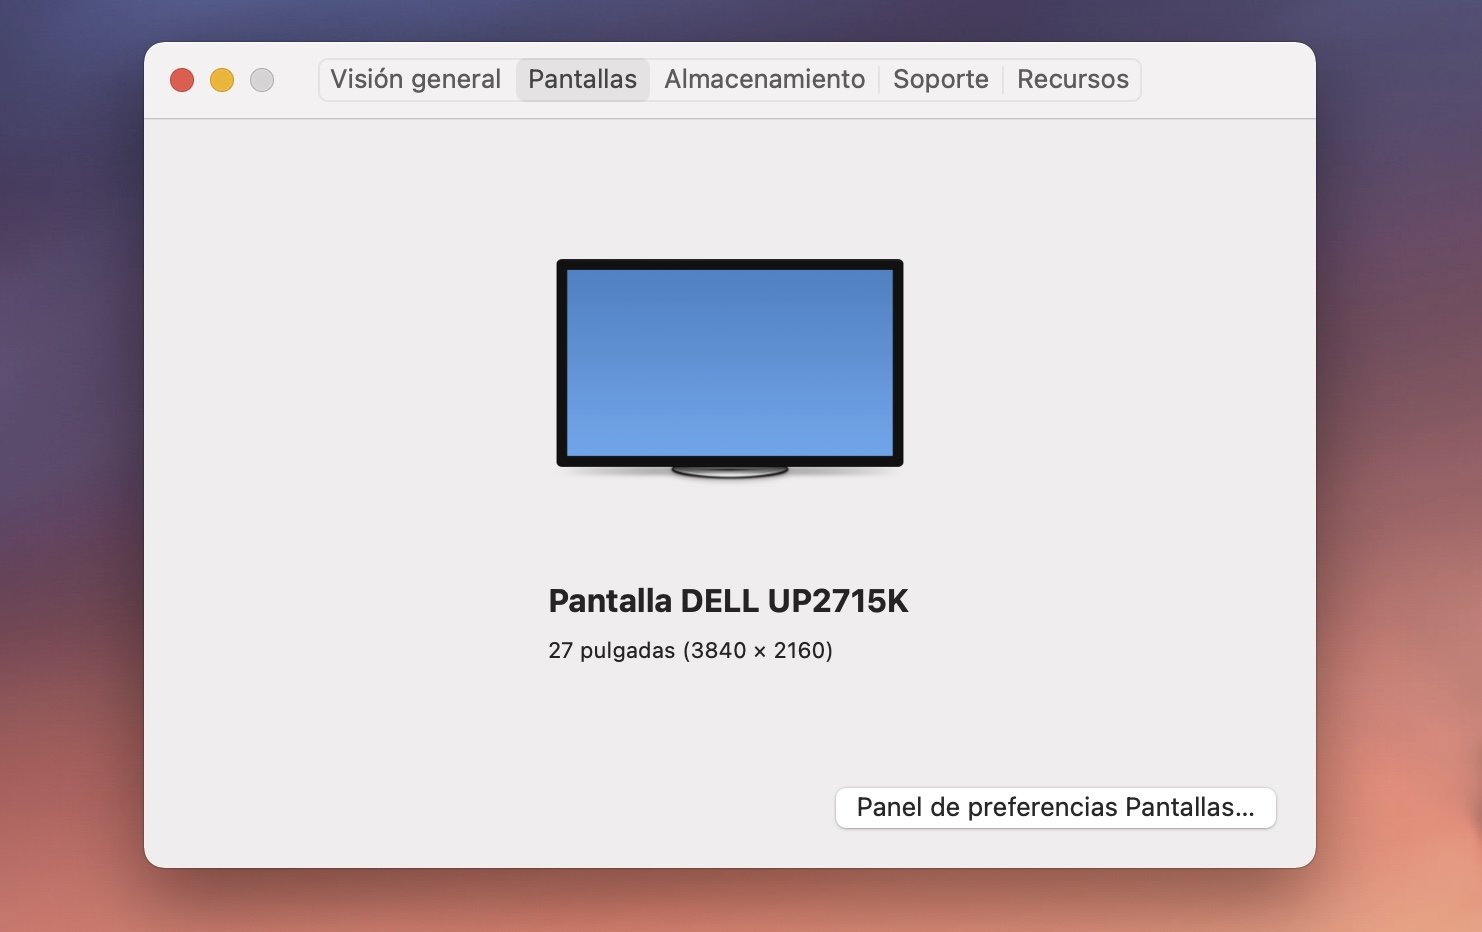The width and height of the screenshot is (1482, 932).
Task: Open Panel de preferencias Pantallas
Action: (1055, 808)
